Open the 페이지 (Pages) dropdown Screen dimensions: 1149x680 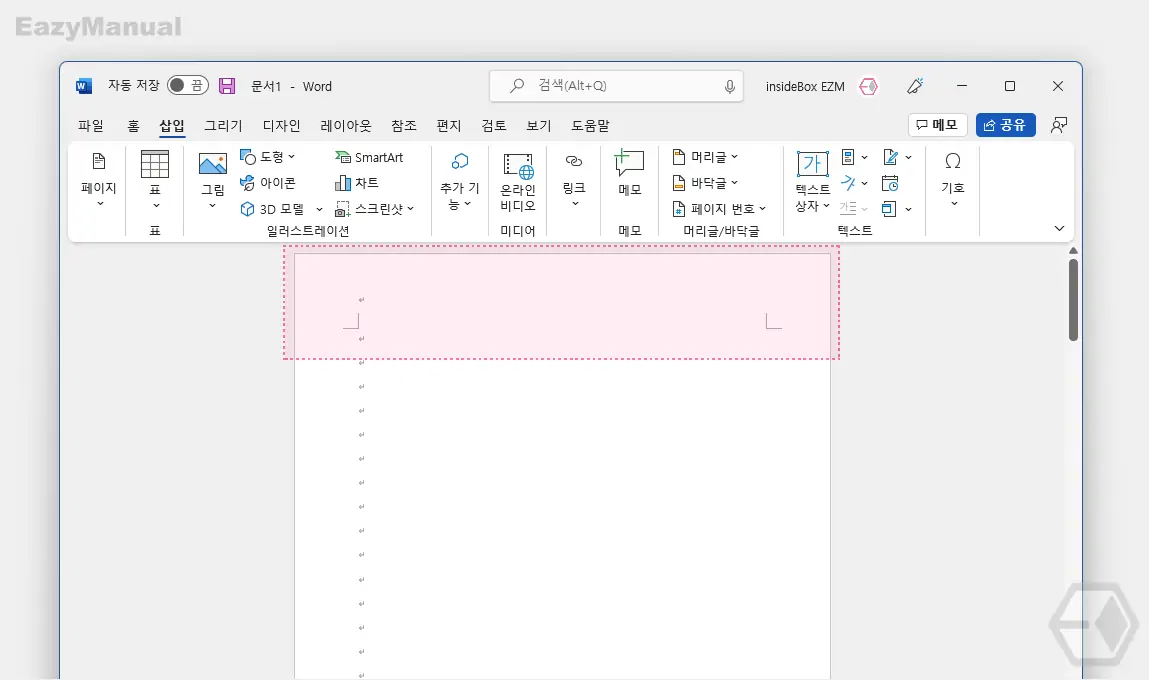click(x=99, y=181)
